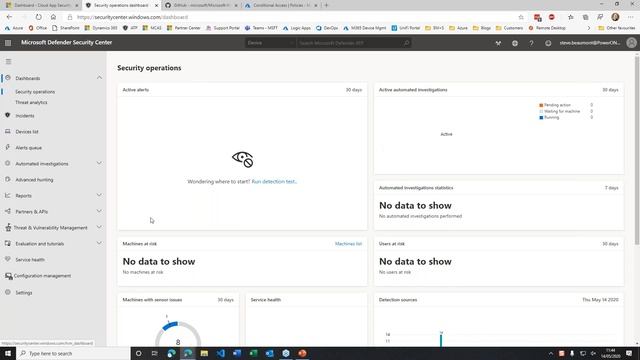640x360 pixels.
Task: Click the Advanced hunting icon
Action: click(7, 180)
